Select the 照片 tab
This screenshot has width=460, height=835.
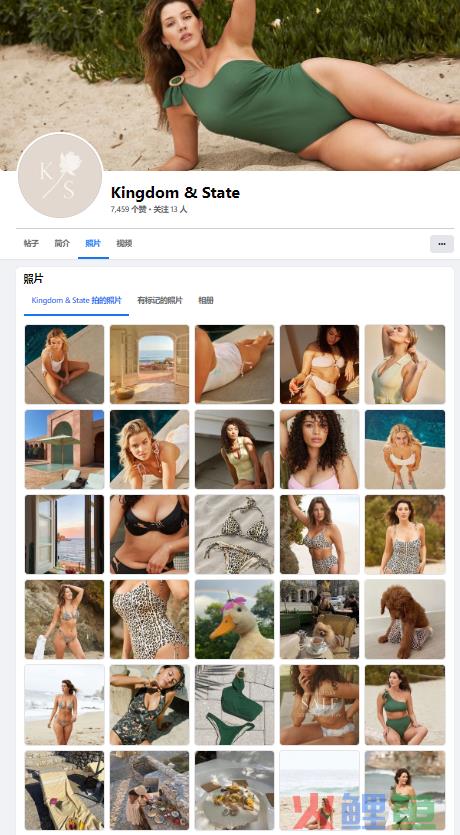coord(93,243)
